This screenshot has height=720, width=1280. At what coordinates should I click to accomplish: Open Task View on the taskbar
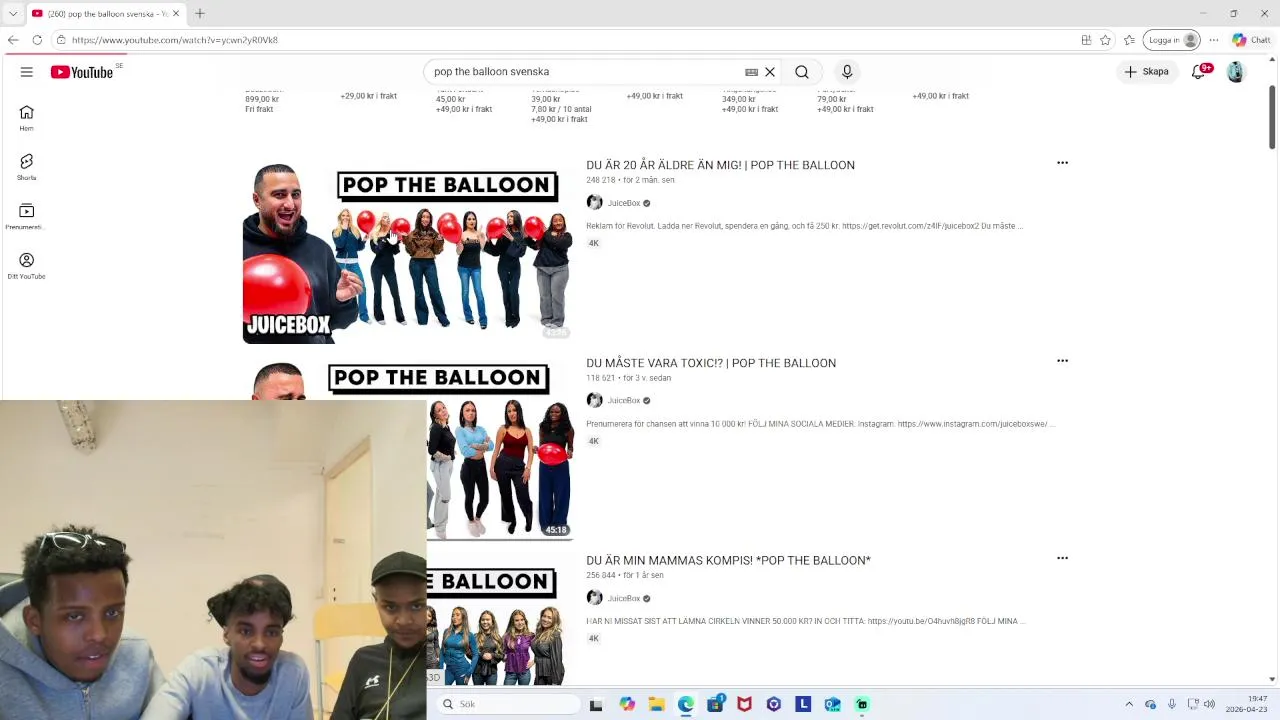[596, 704]
